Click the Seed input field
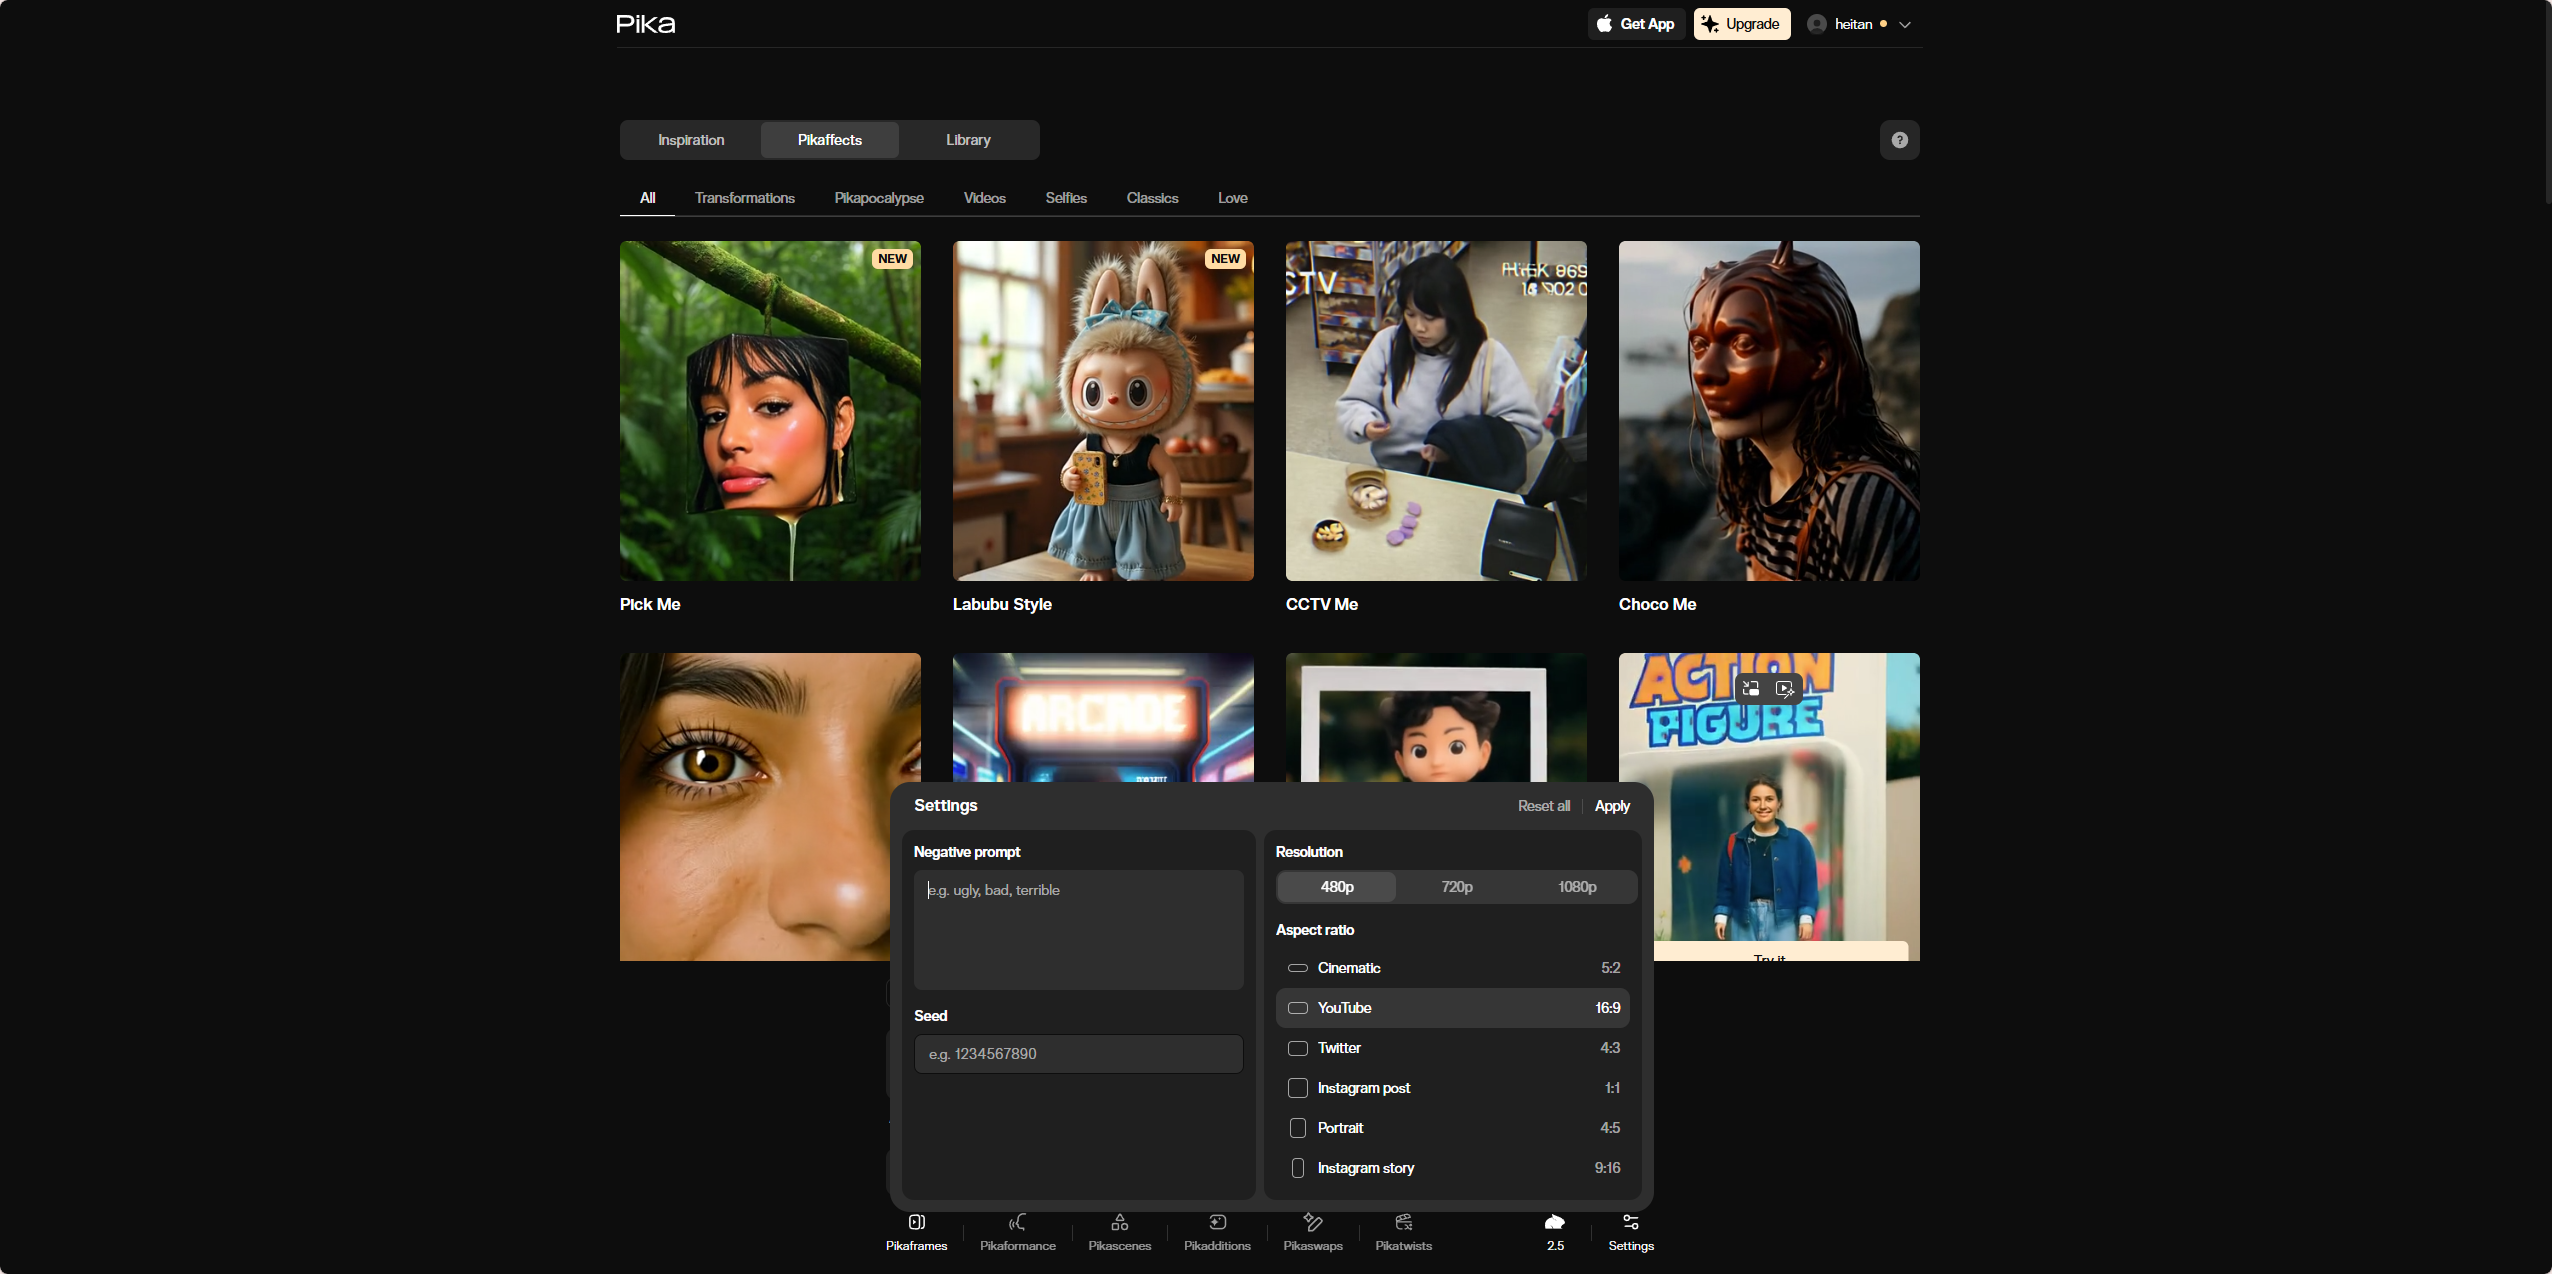2552x1274 pixels. click(1078, 1054)
